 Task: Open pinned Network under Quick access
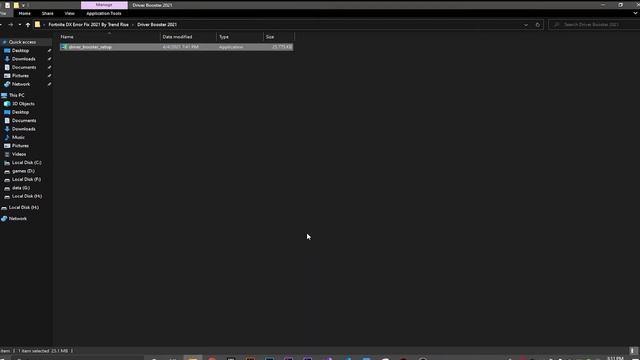(x=21, y=84)
